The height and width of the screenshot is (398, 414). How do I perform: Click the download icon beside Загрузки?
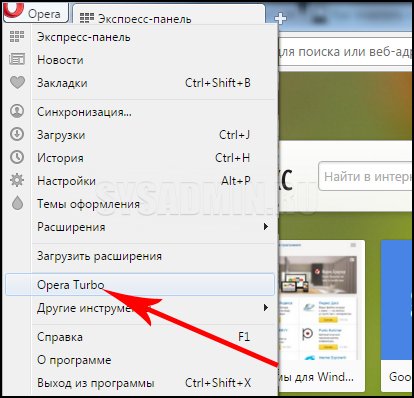click(17, 134)
